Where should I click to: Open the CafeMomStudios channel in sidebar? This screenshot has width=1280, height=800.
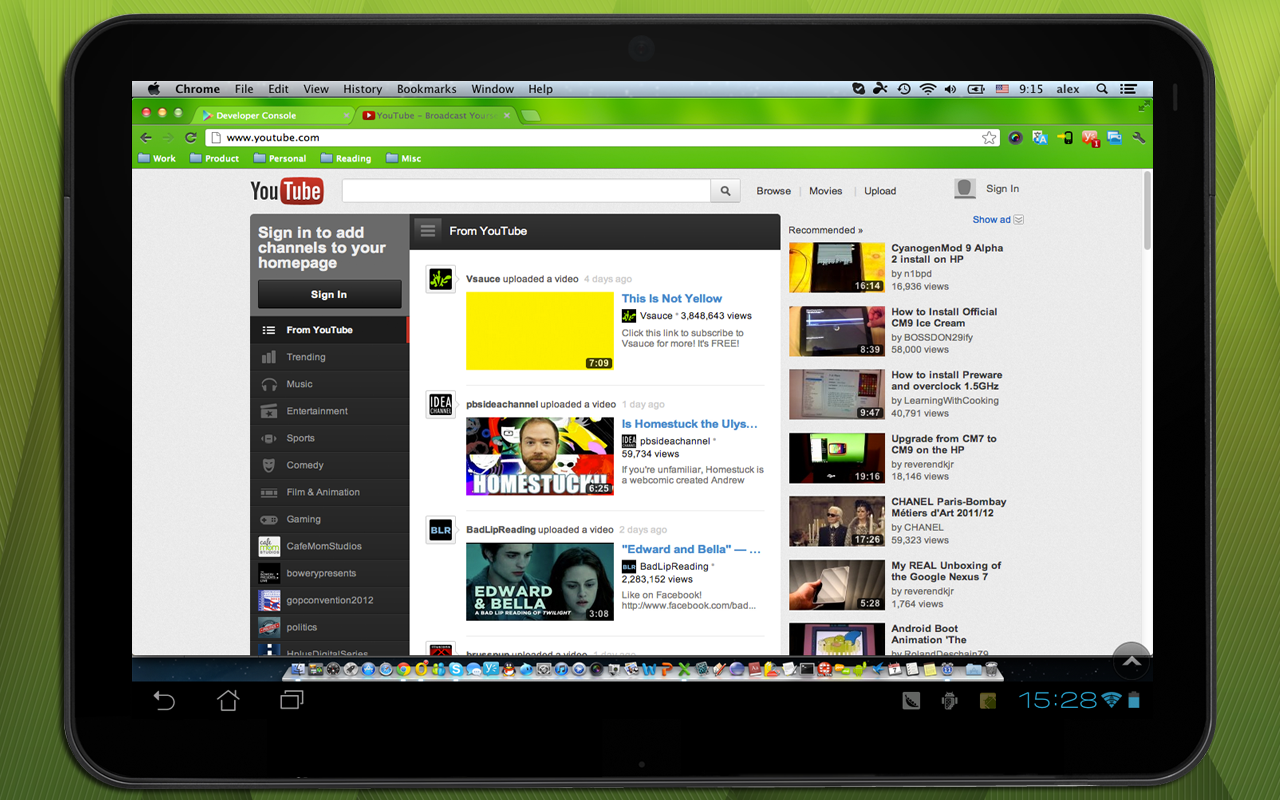[329, 546]
